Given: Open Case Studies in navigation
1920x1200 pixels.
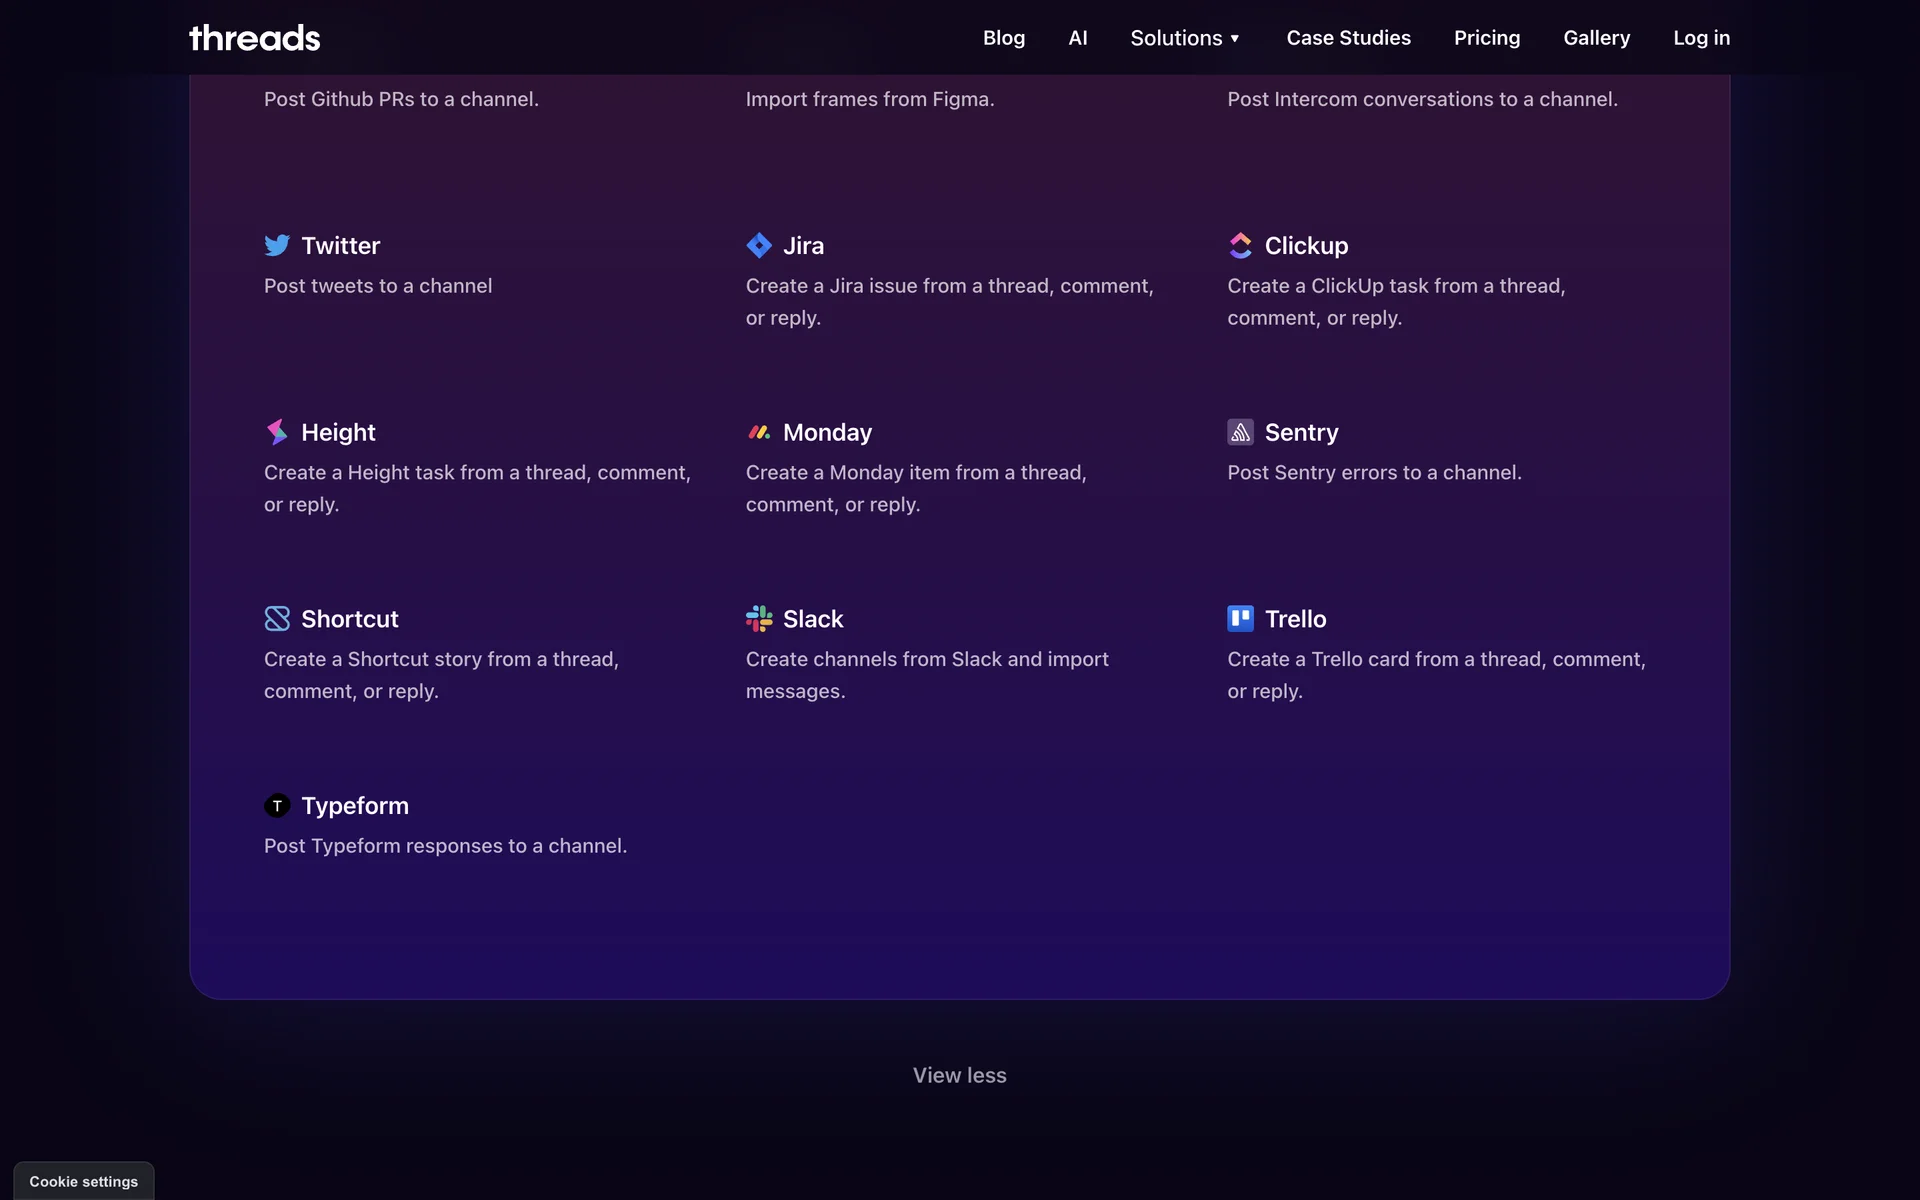Looking at the screenshot, I should point(1348,38).
